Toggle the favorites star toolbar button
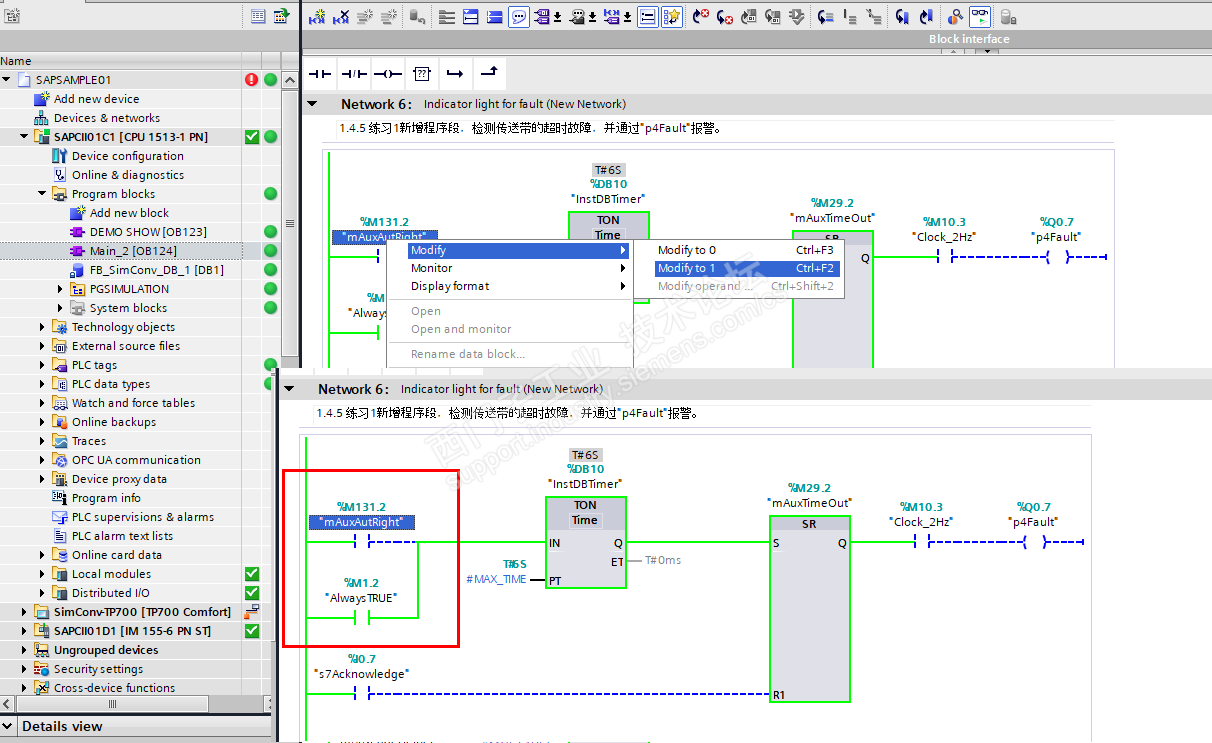The height and width of the screenshot is (743, 1212). 672,17
